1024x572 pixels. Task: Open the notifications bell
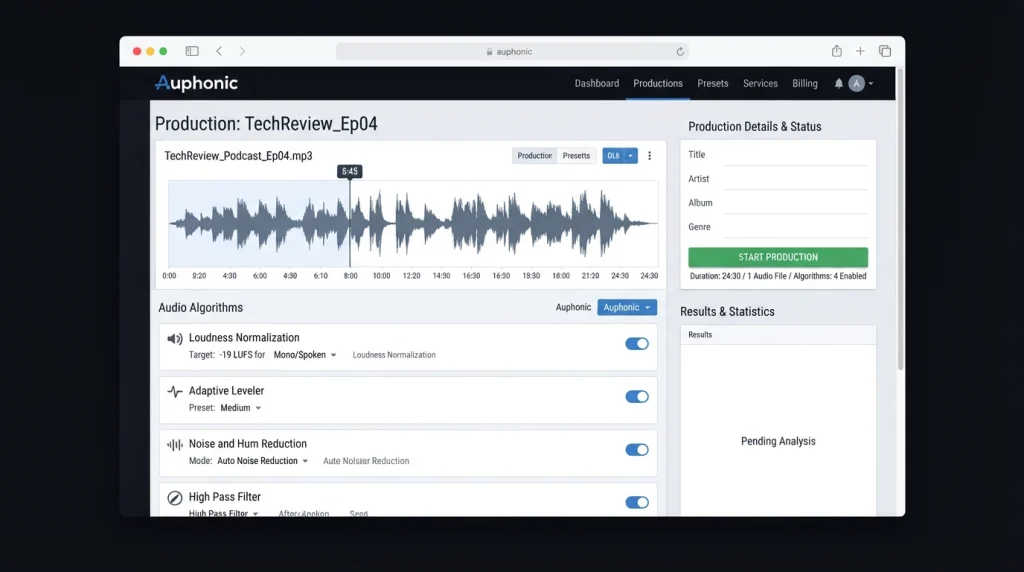(x=839, y=84)
